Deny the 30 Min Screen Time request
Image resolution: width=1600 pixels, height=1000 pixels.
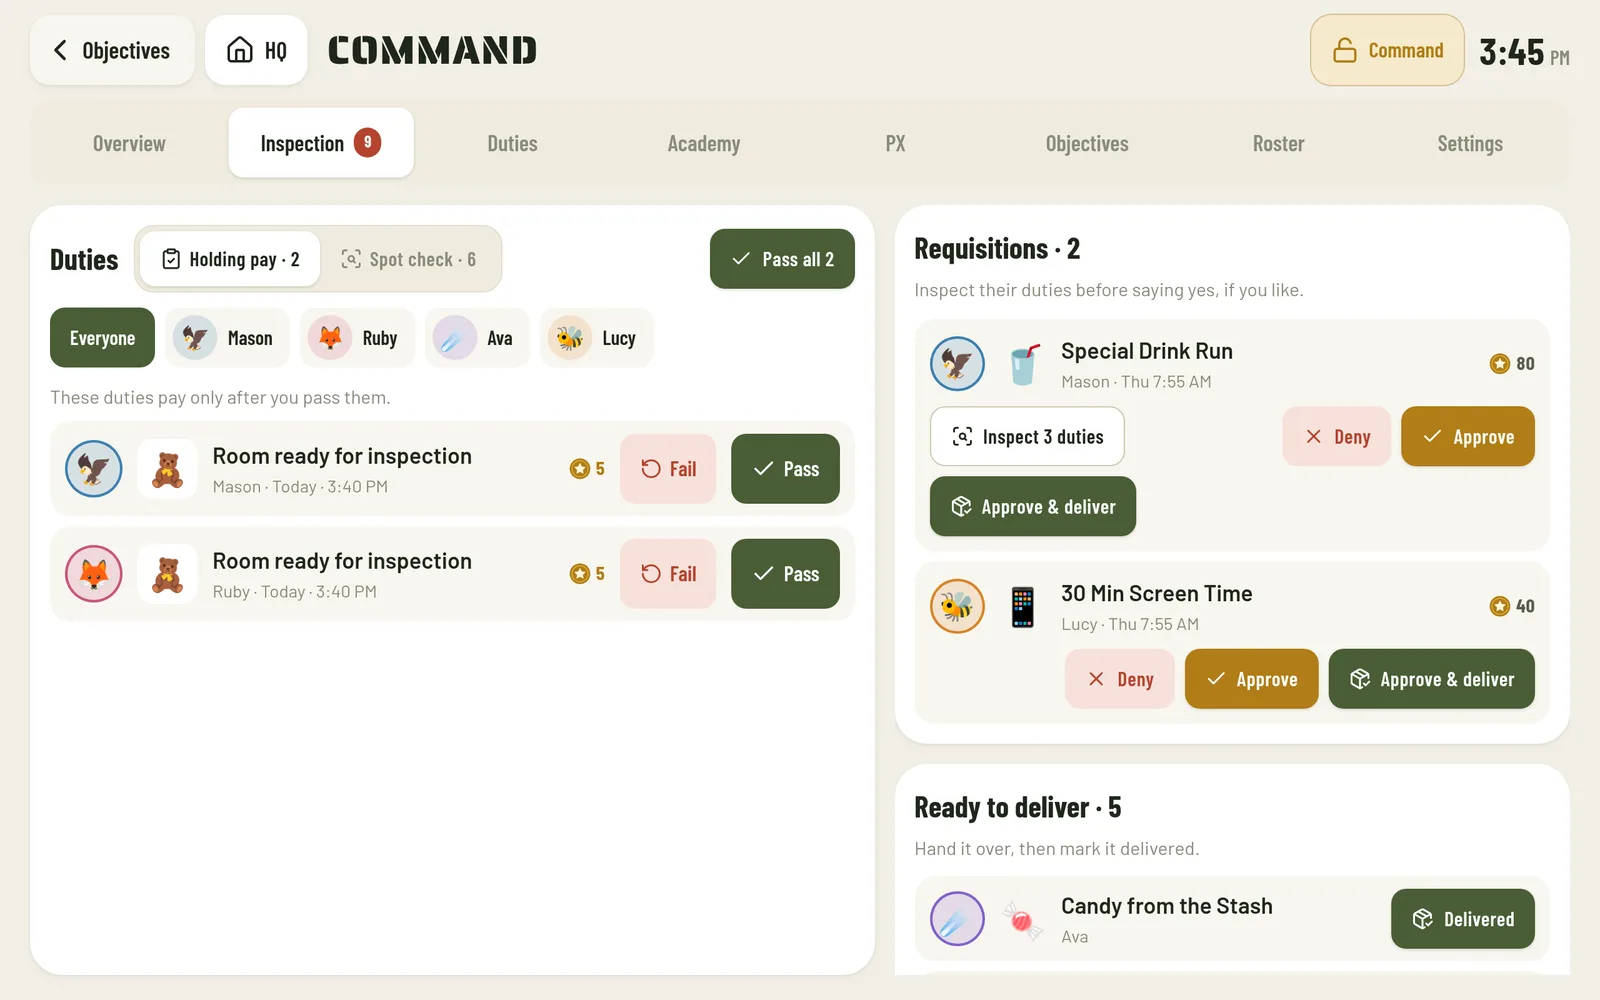tap(1120, 679)
